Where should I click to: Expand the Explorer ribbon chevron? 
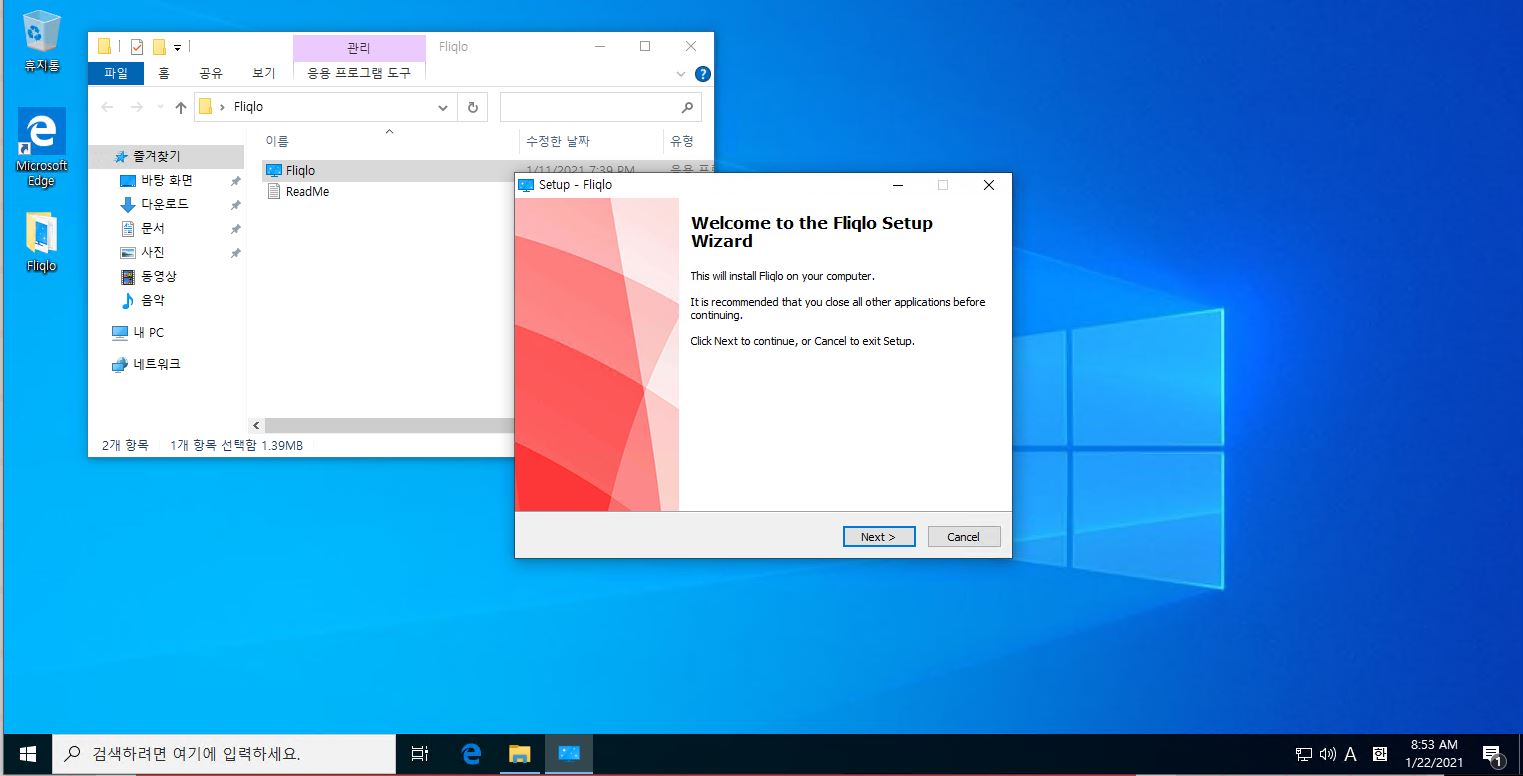click(x=681, y=74)
